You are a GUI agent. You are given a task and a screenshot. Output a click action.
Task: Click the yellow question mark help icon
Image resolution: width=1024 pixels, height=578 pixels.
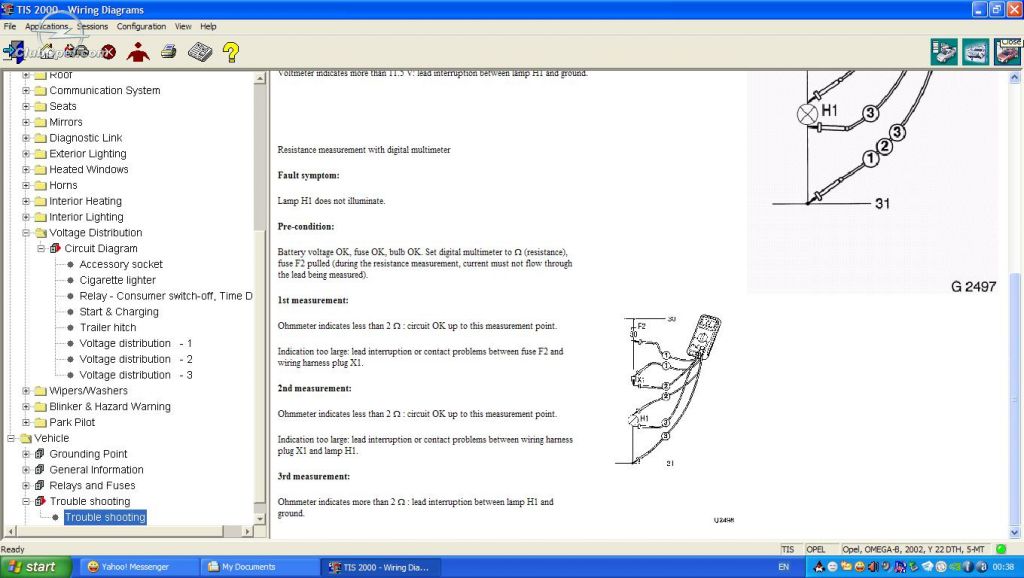coord(231,52)
